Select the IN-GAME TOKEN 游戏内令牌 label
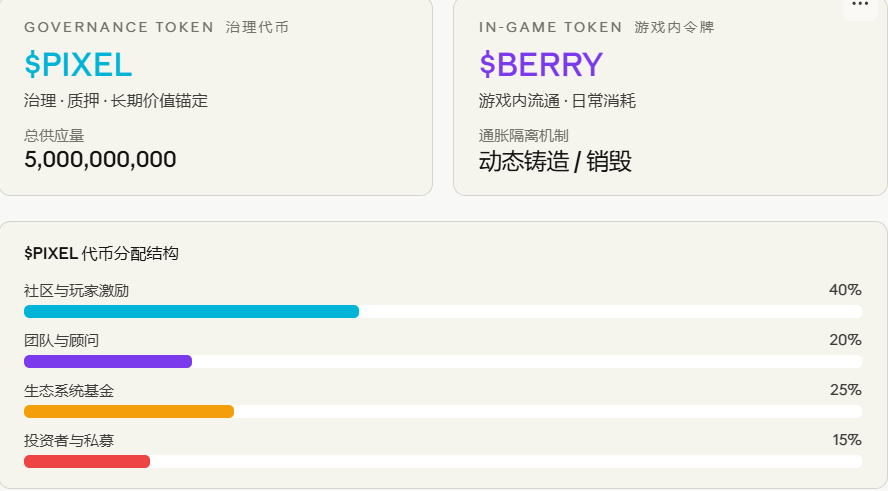This screenshot has height=491, width=888. [x=596, y=27]
